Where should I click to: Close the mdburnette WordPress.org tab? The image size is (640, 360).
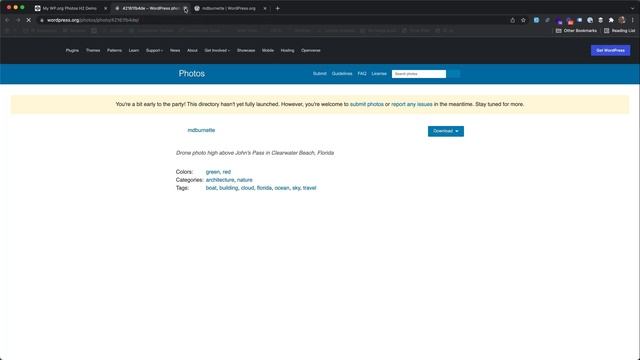click(265, 8)
